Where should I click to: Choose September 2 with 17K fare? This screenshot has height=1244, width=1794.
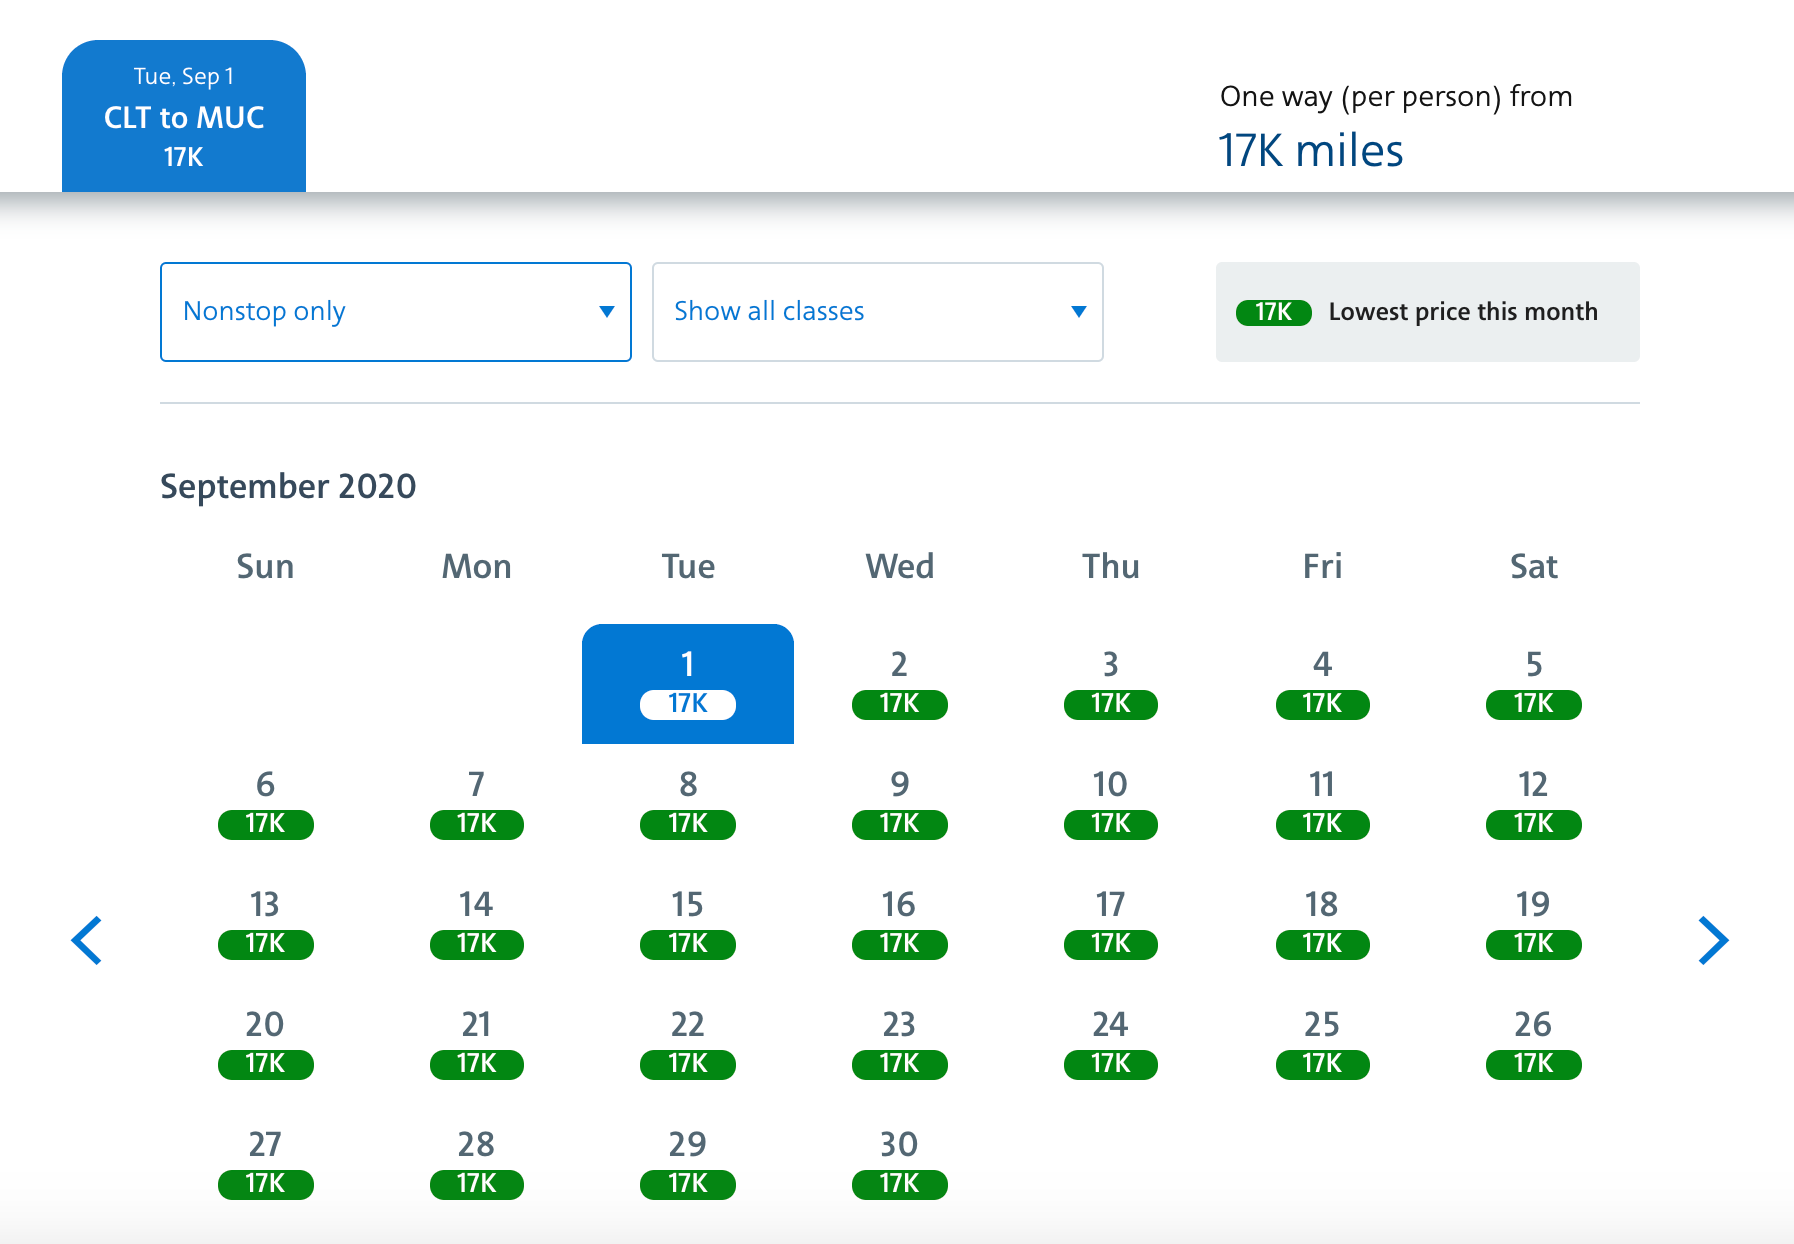coord(899,684)
